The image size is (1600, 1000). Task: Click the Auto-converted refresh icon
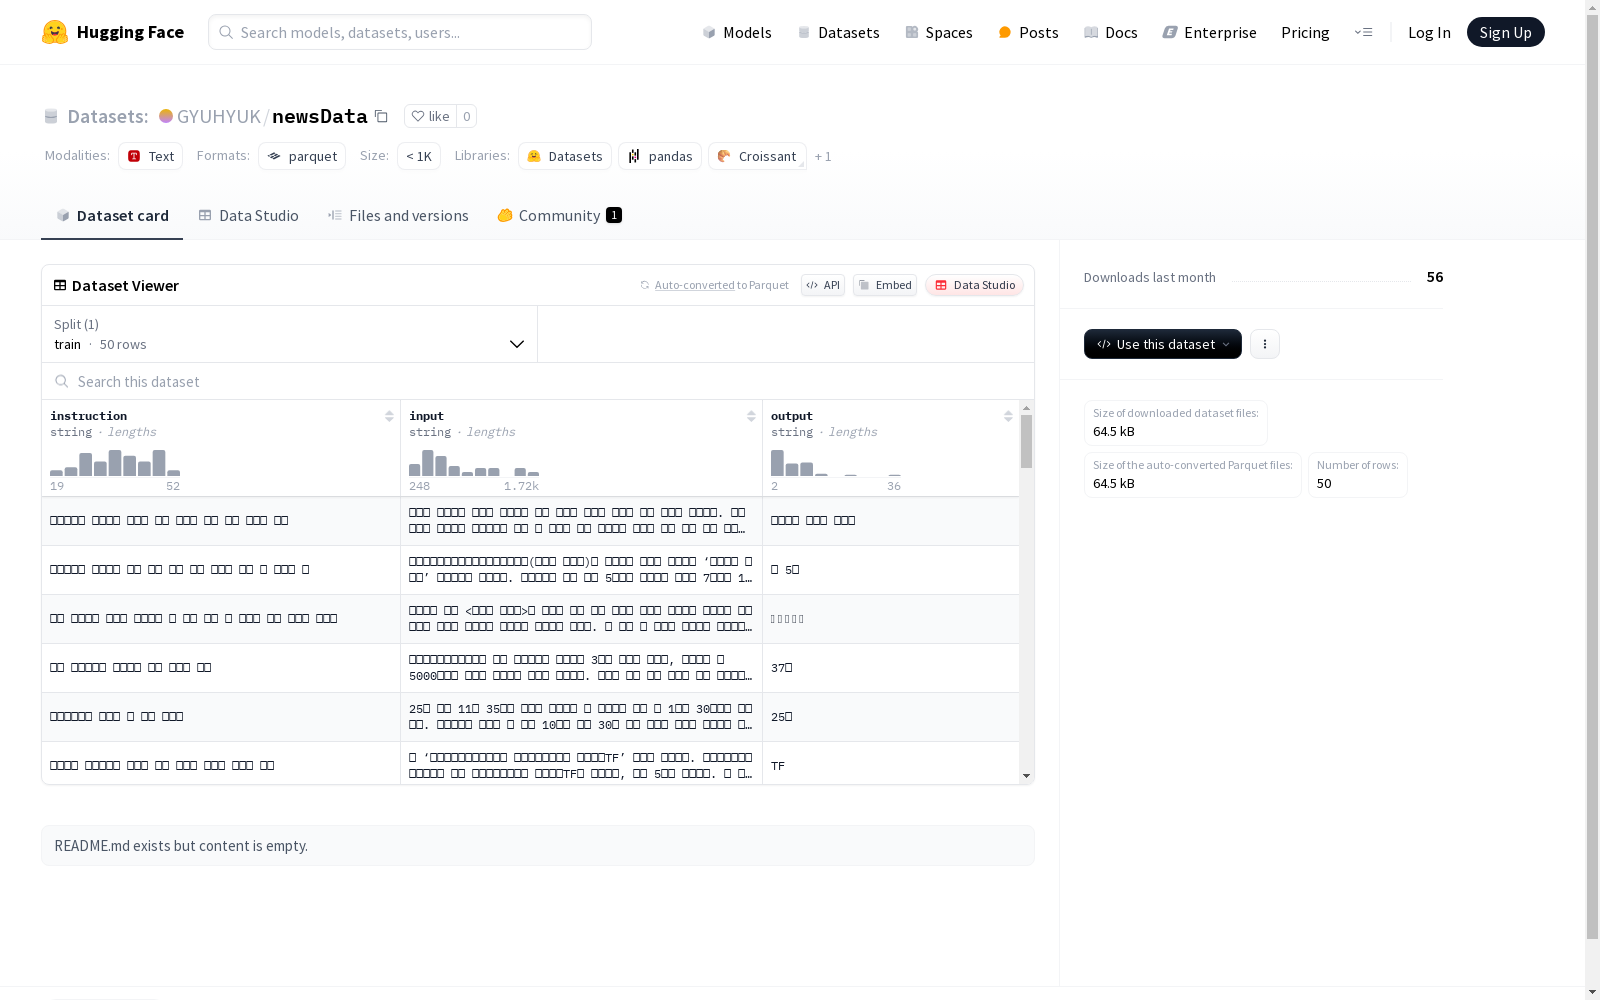[645, 285]
